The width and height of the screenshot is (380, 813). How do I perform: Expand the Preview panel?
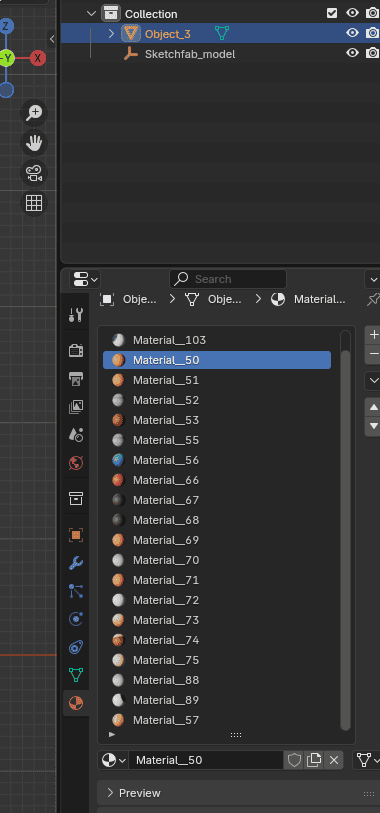tap(110, 793)
